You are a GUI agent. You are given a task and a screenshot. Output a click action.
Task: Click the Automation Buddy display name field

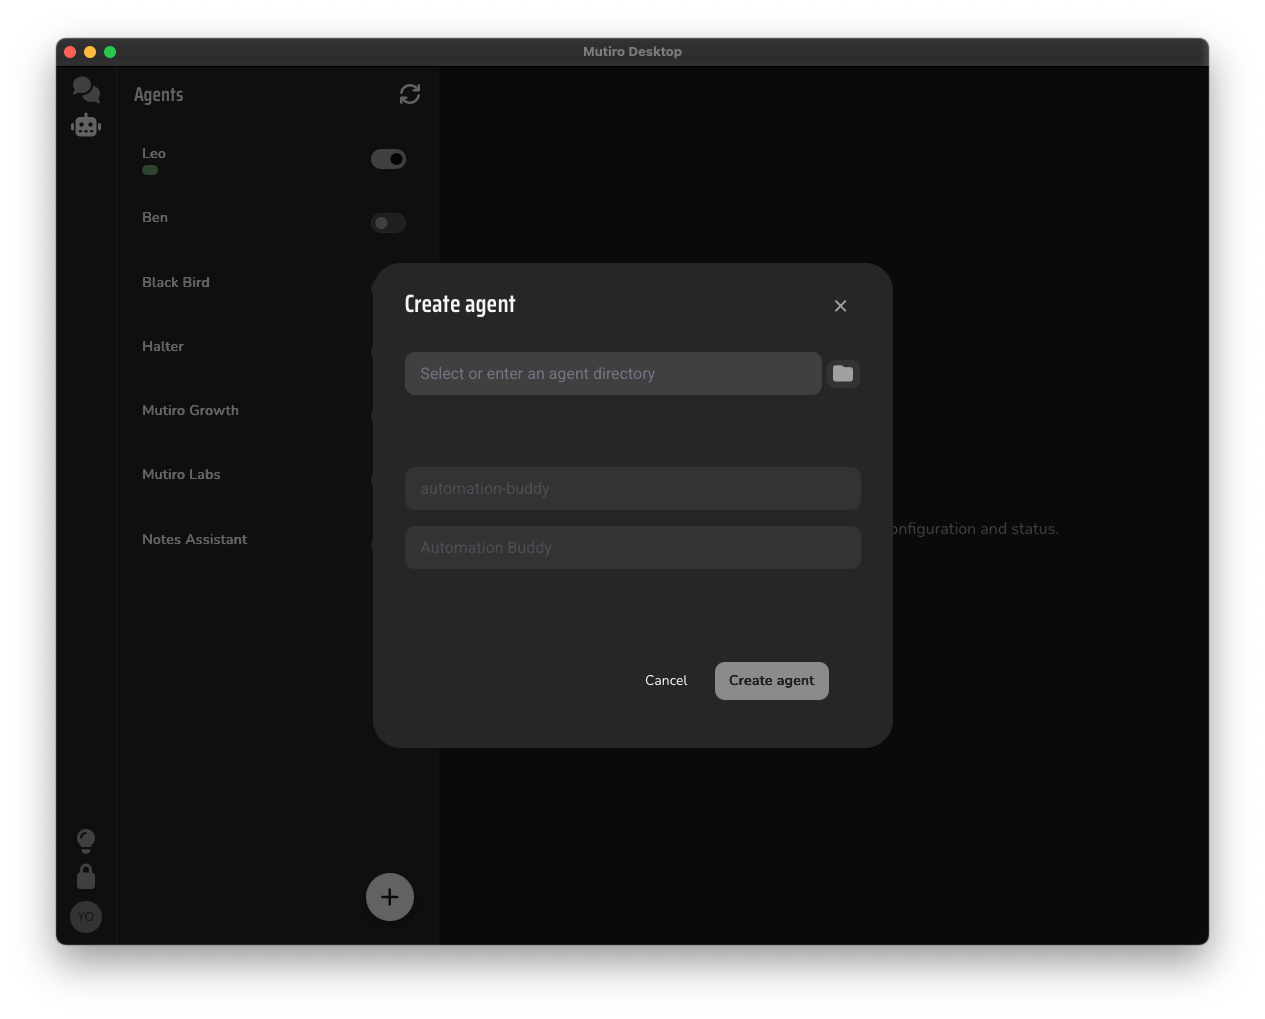tap(632, 547)
